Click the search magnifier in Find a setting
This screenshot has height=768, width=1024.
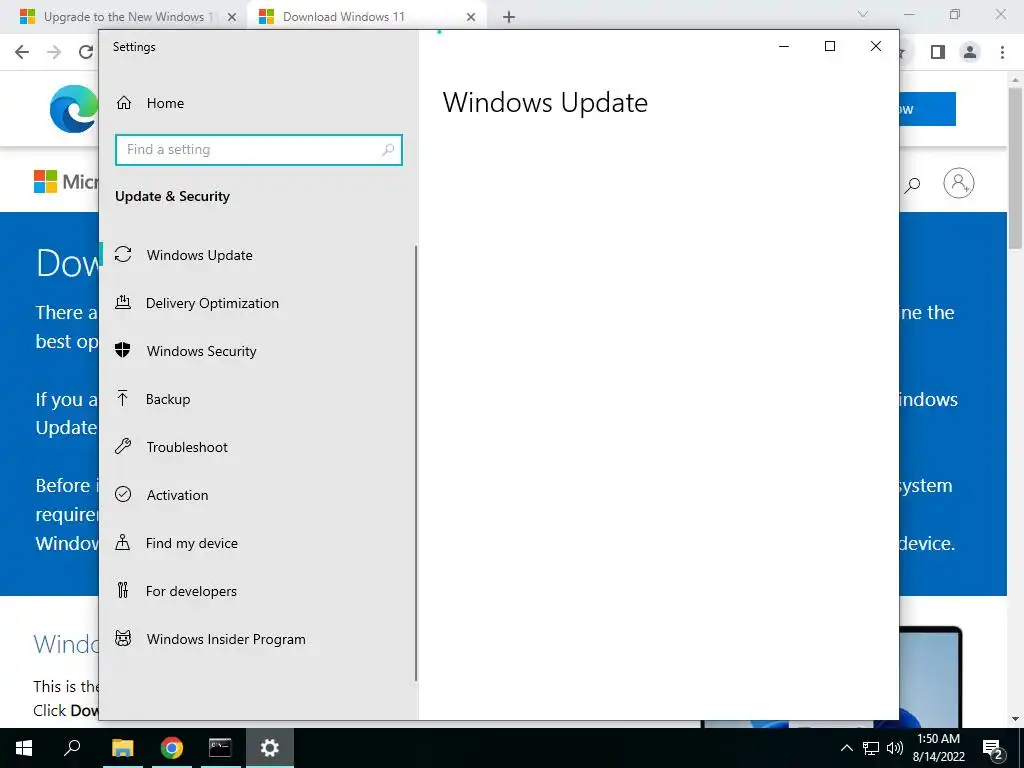[x=388, y=150]
